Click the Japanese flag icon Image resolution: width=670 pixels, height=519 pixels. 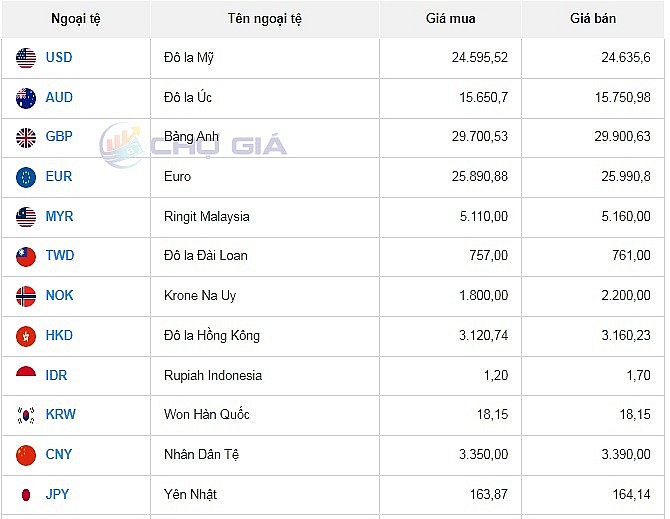point(26,494)
